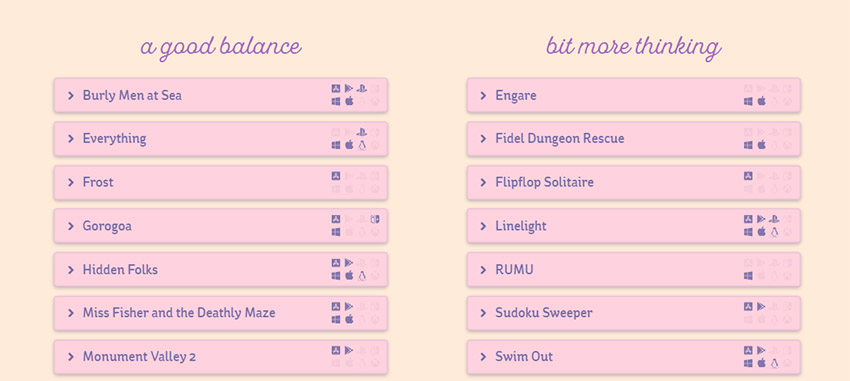Click the Windows icon on the RUMU row
The width and height of the screenshot is (850, 381).
click(x=748, y=275)
